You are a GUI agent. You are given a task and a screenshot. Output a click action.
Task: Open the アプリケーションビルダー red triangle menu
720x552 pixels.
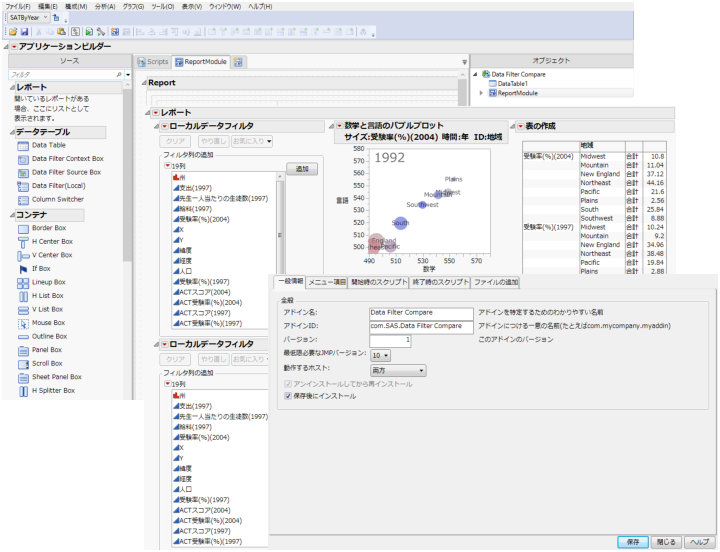(14, 47)
